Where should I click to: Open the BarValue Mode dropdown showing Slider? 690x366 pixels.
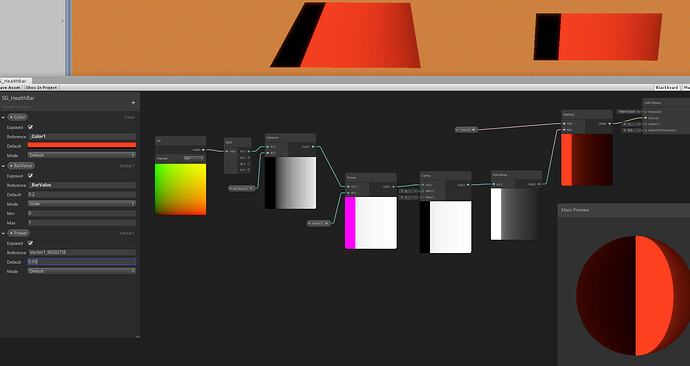coord(81,204)
